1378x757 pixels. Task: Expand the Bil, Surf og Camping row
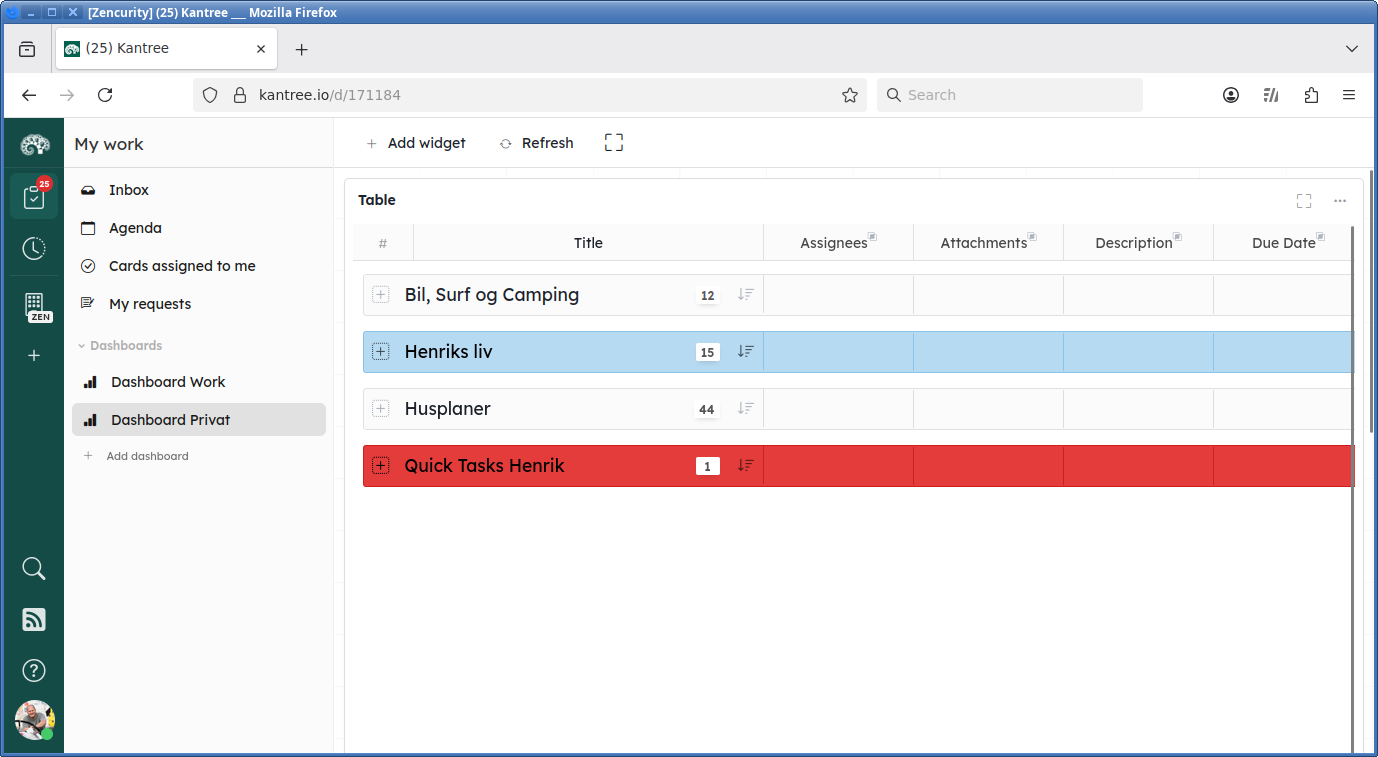[x=380, y=294]
